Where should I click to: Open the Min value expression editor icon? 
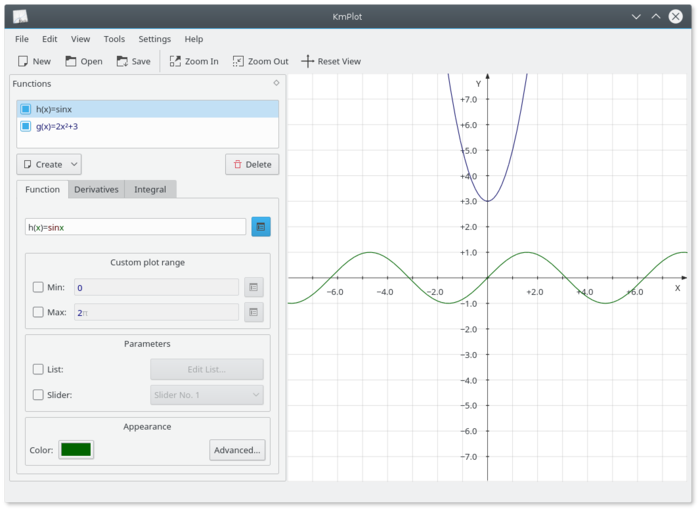coord(254,287)
